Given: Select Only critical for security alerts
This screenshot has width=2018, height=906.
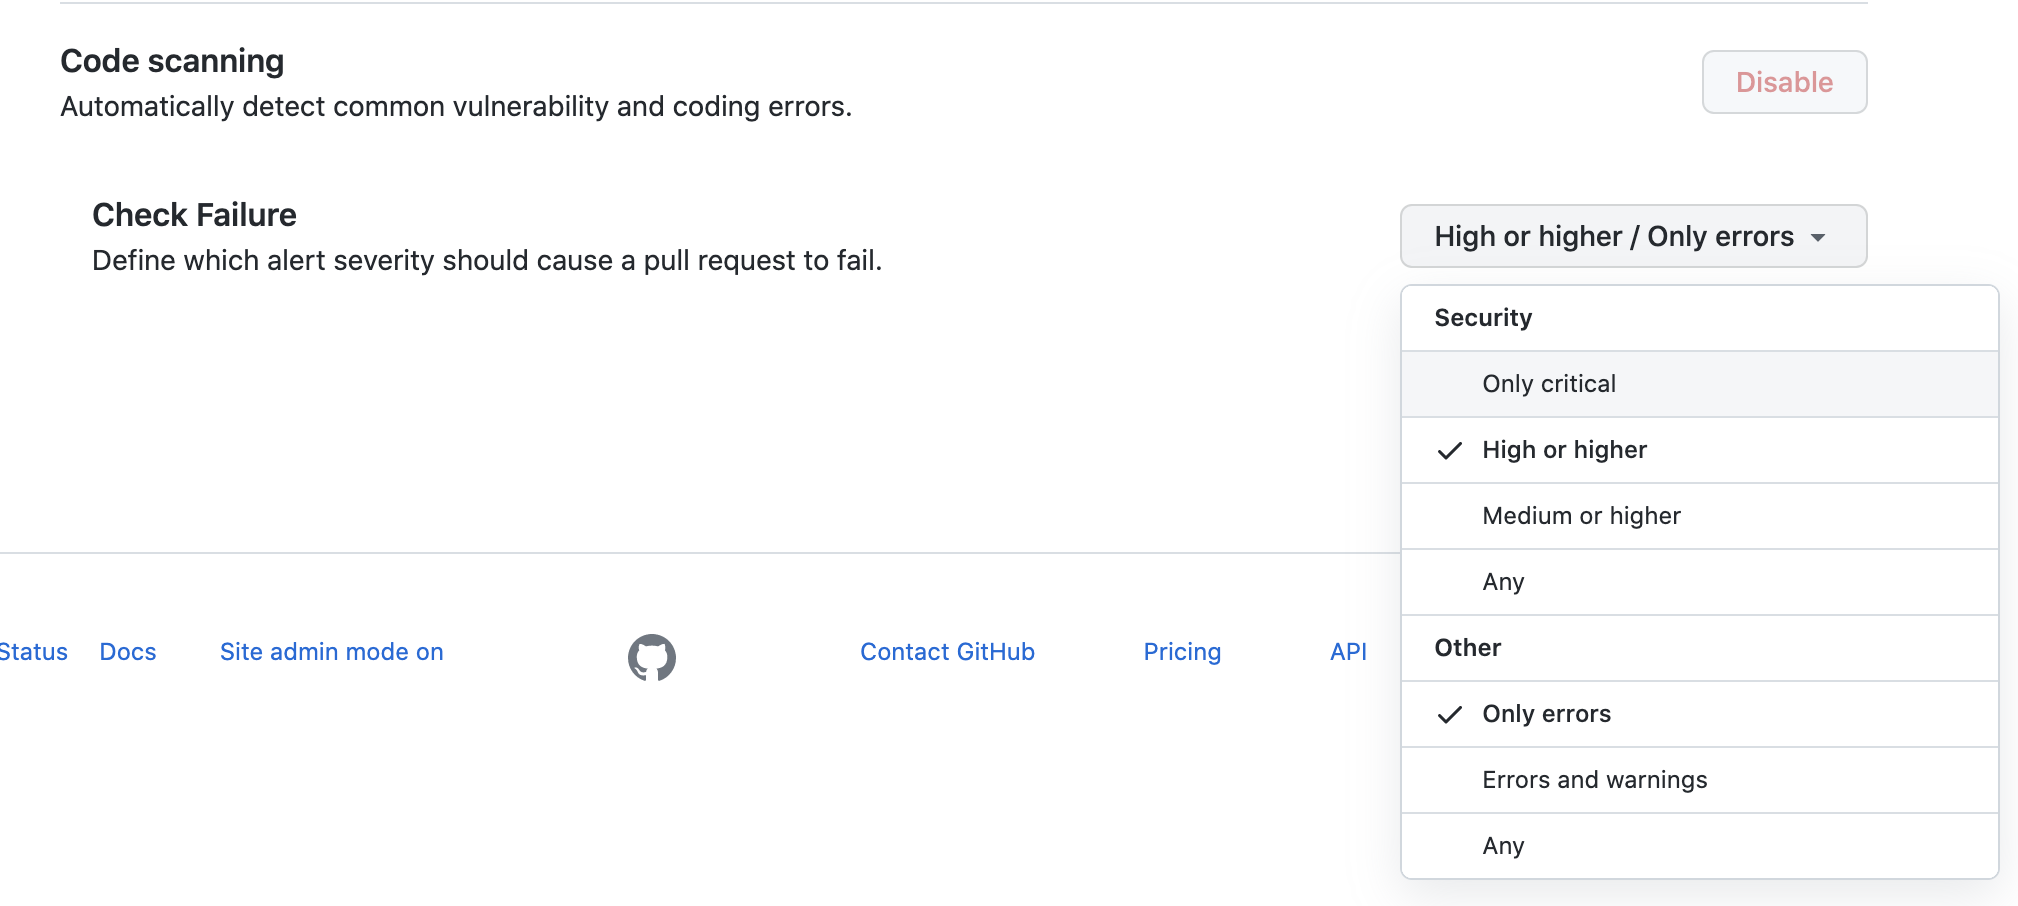Looking at the screenshot, I should (x=1548, y=383).
